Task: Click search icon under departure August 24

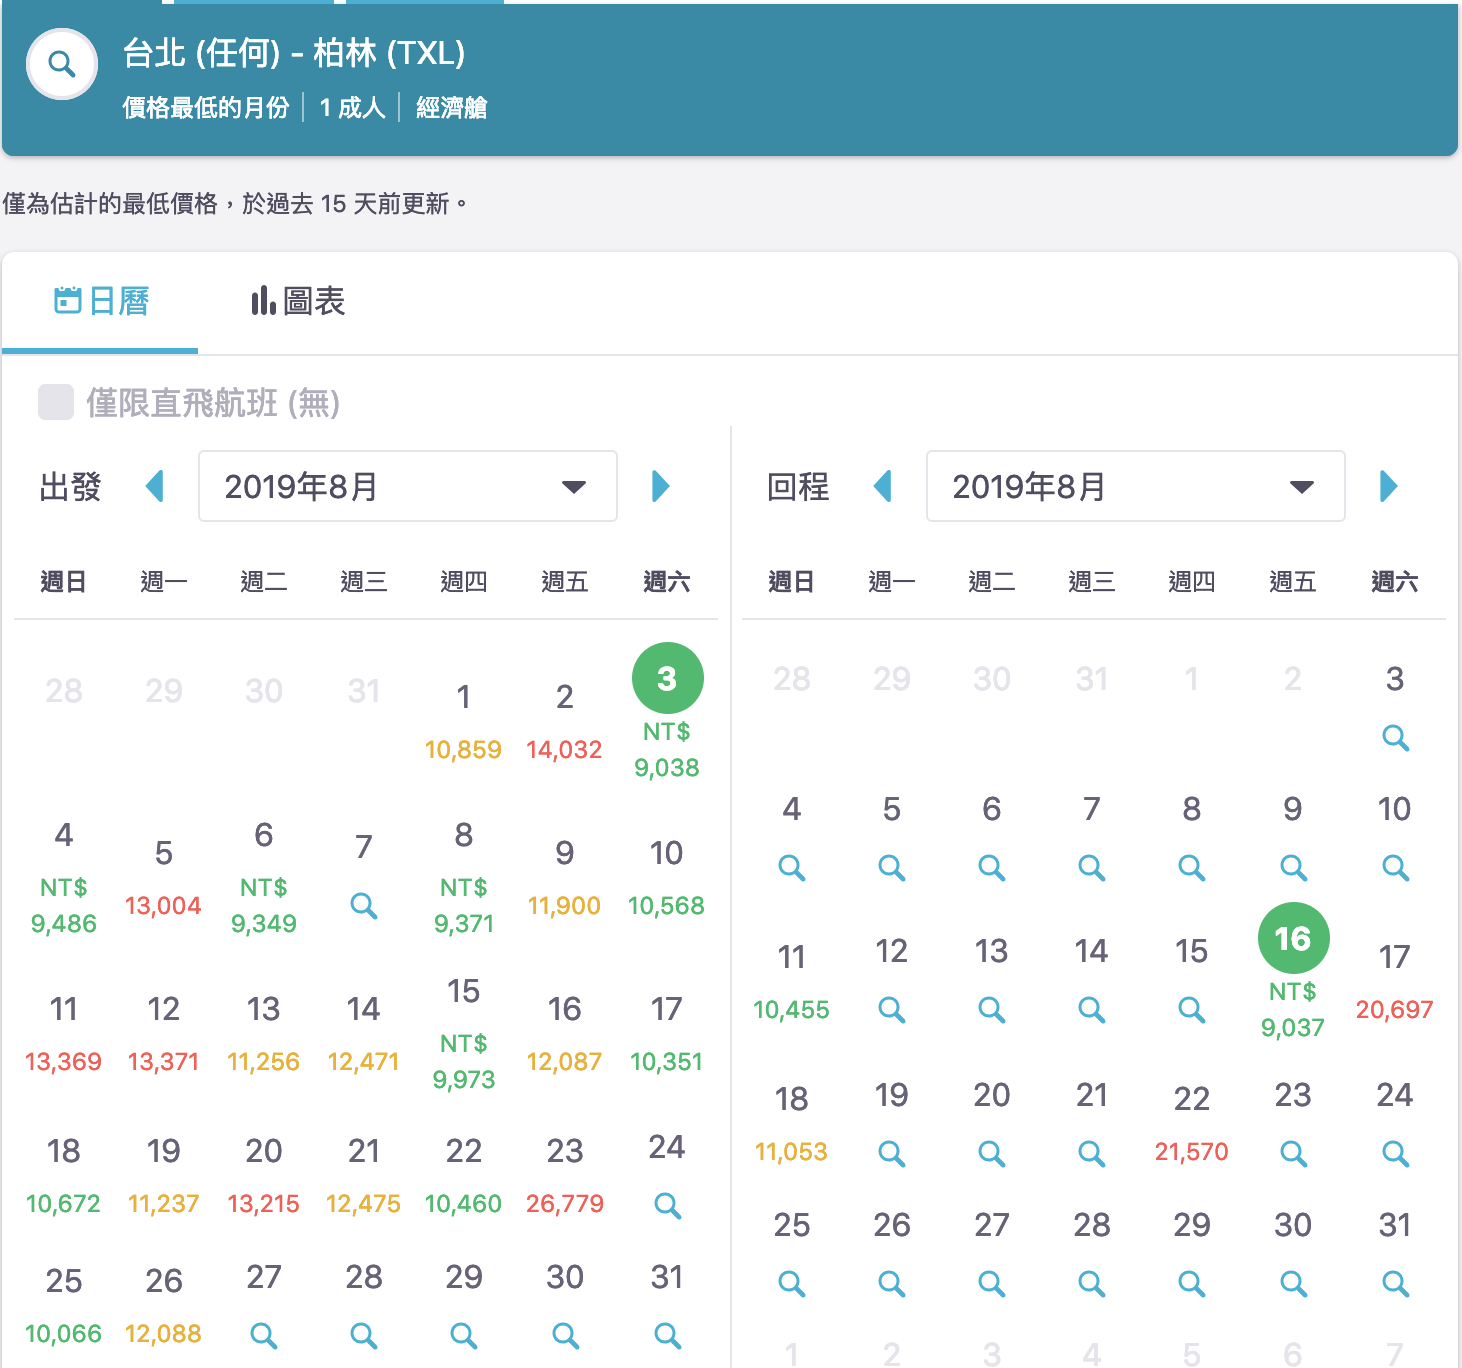Action: click(x=667, y=1206)
